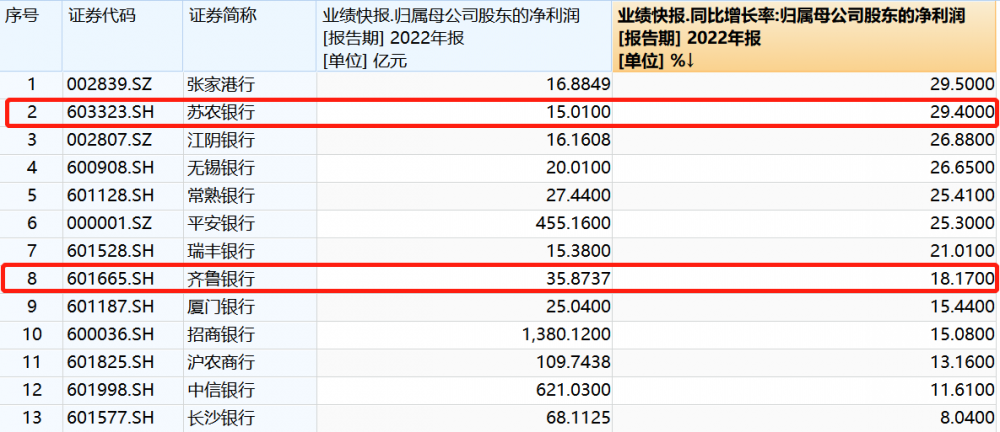Select code 600908.SH
The image size is (1000, 432).
pos(108,168)
